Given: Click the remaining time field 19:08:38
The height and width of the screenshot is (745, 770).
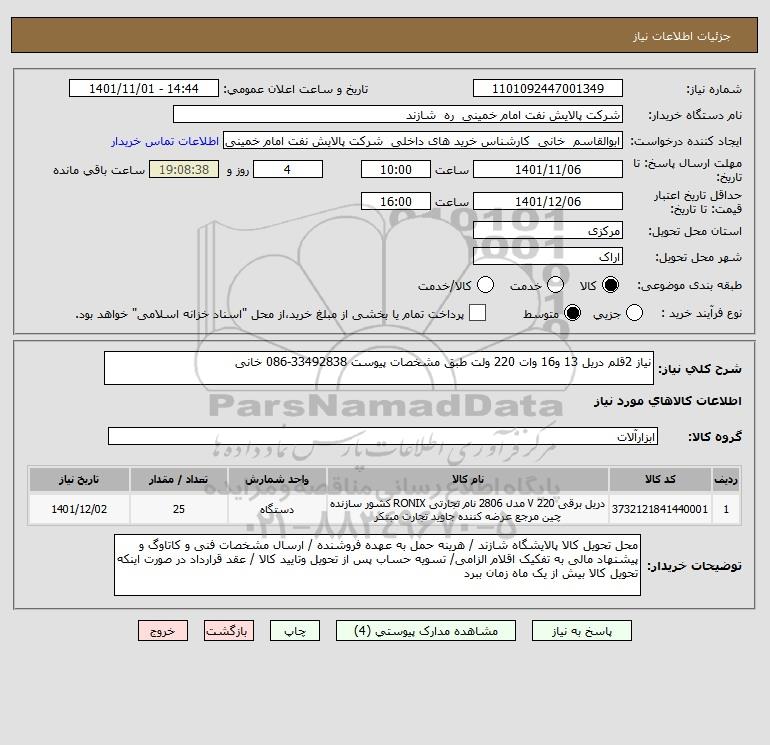Looking at the screenshot, I should tap(184, 169).
